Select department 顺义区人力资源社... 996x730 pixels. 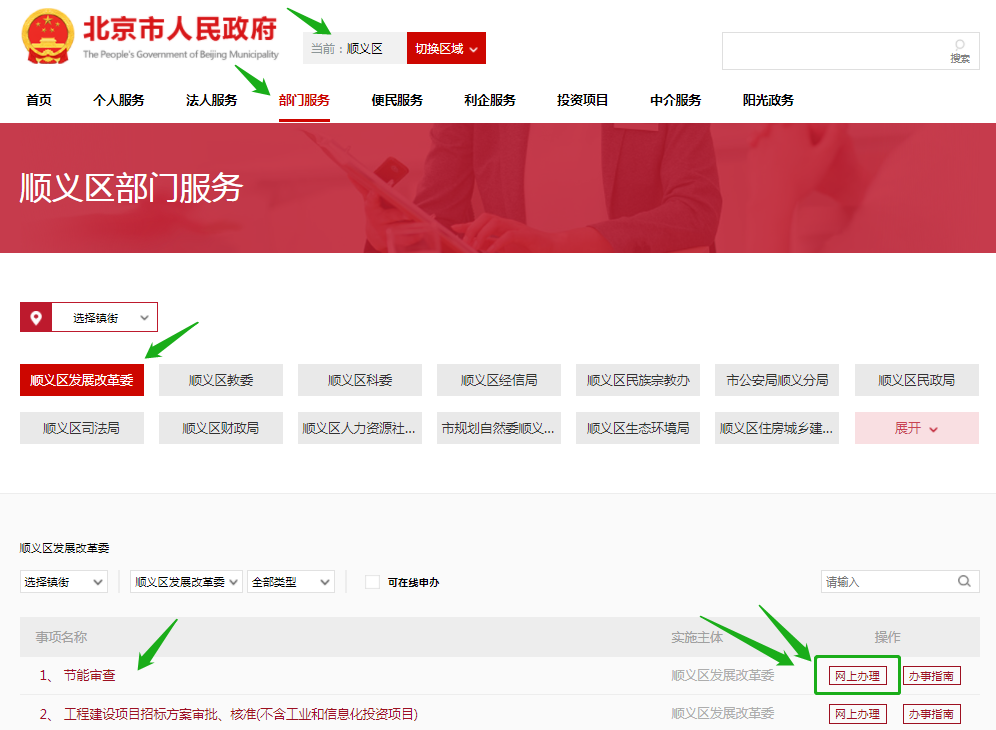point(360,428)
